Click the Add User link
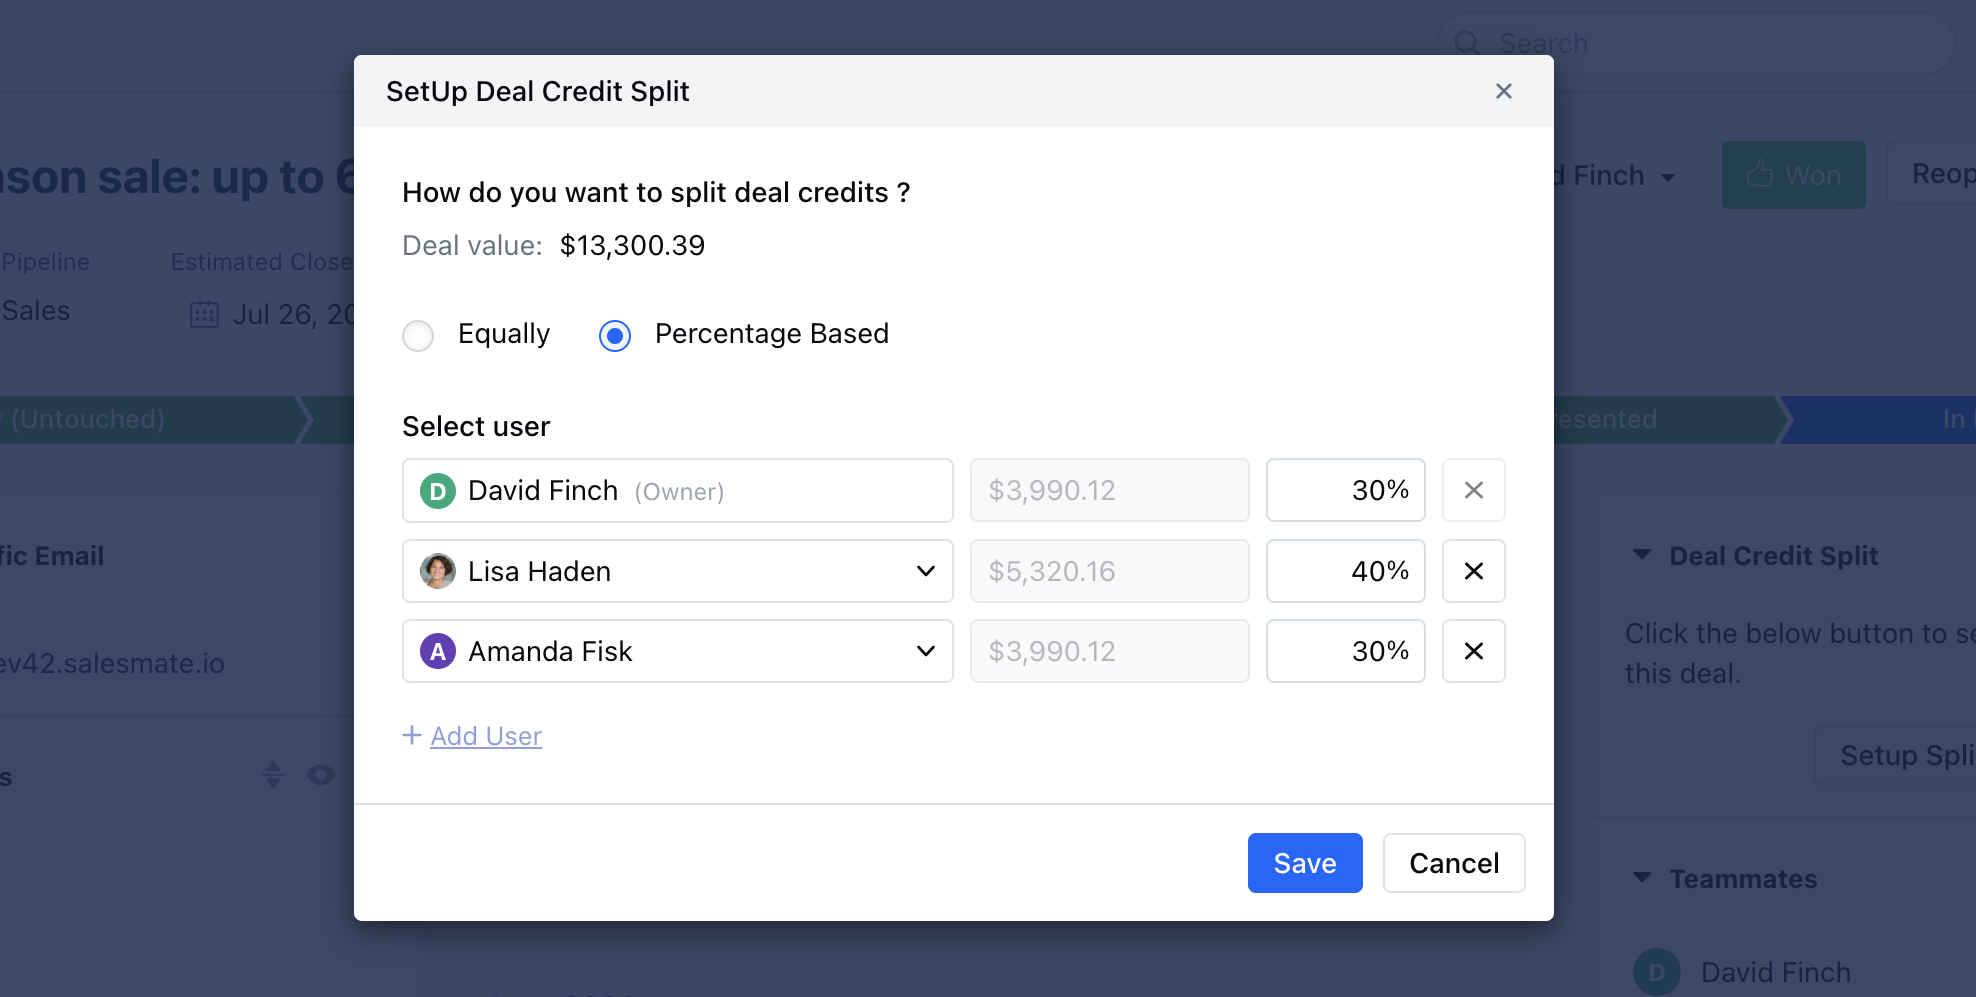Screen dimensions: 1976x997 (x=486, y=736)
